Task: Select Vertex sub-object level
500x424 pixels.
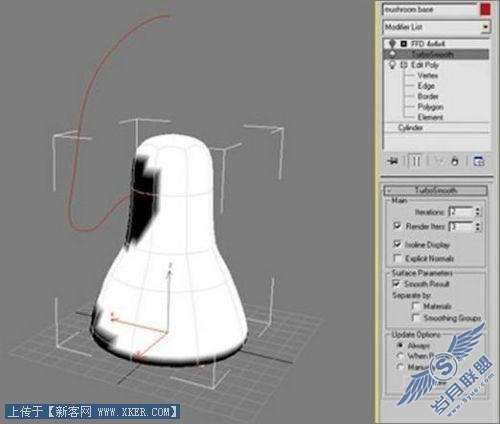Action: (x=427, y=75)
